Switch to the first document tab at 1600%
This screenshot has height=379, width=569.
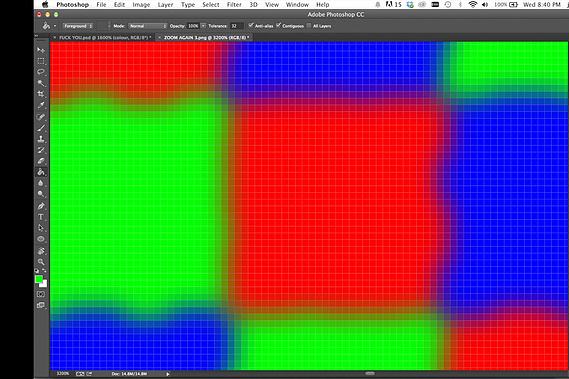(x=105, y=37)
